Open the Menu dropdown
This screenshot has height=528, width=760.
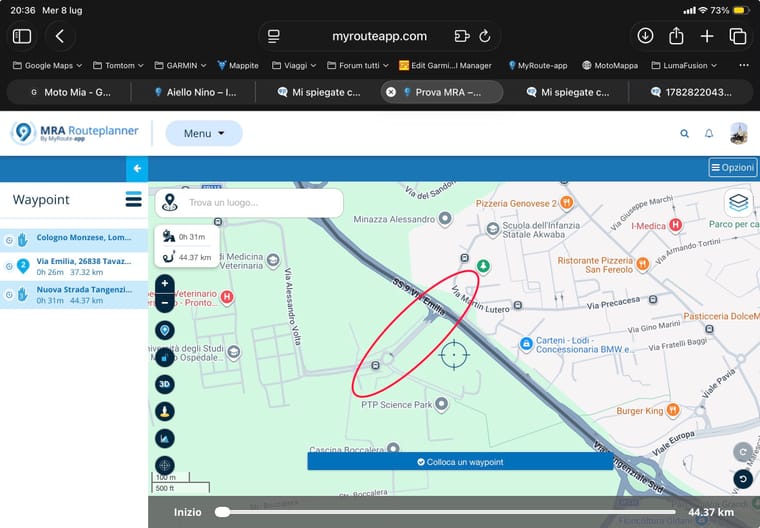(x=204, y=133)
